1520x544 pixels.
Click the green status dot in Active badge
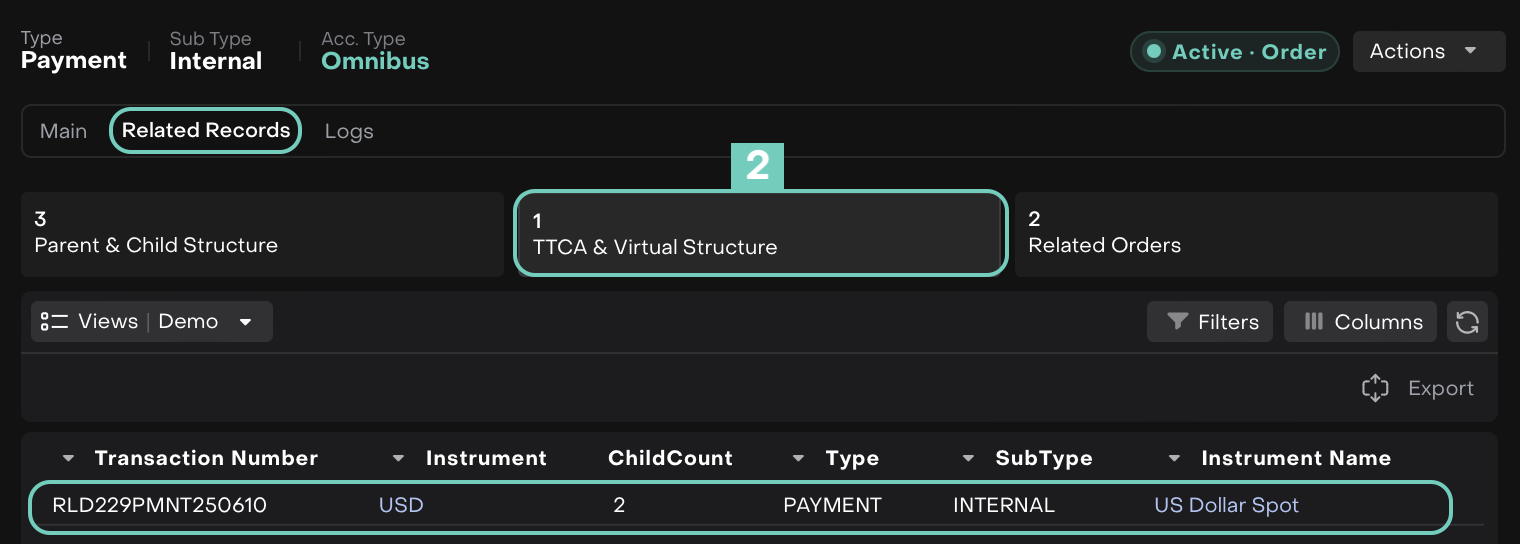(x=1154, y=52)
